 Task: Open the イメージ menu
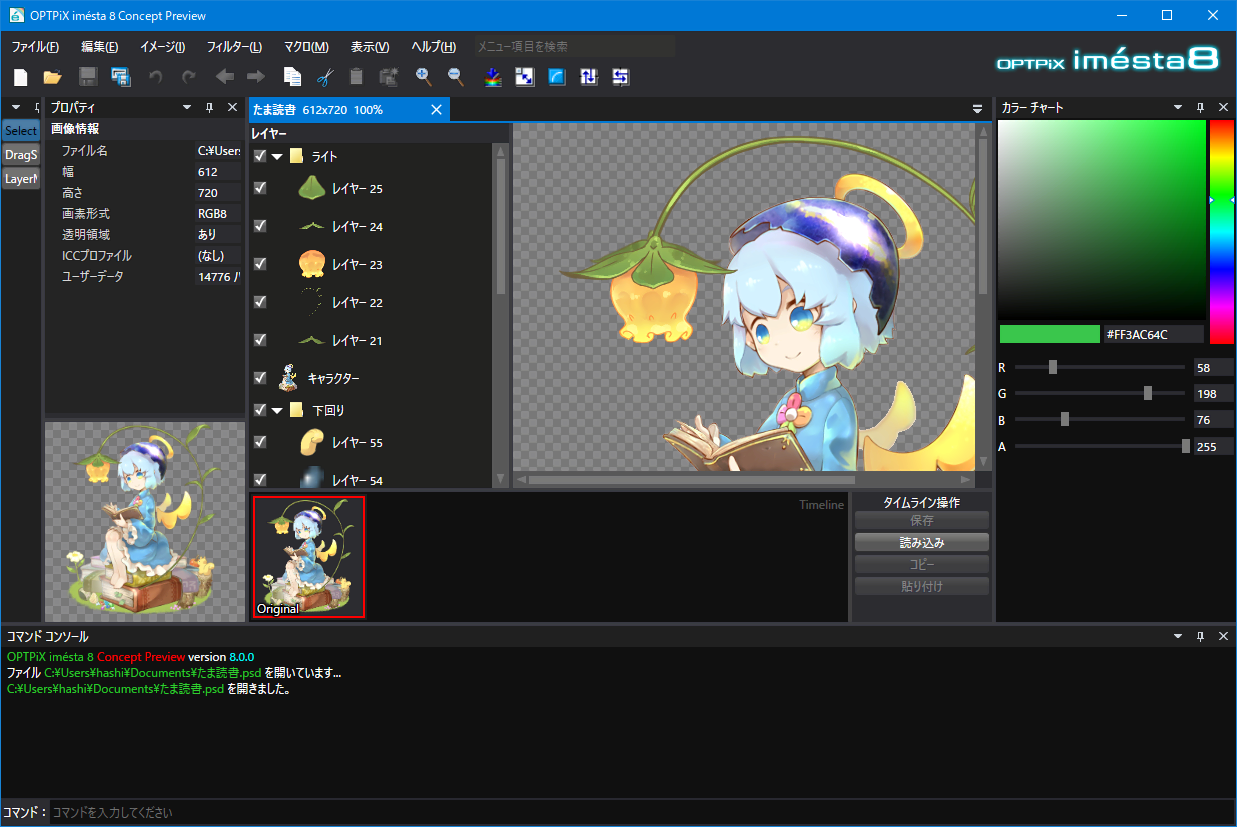[162, 47]
